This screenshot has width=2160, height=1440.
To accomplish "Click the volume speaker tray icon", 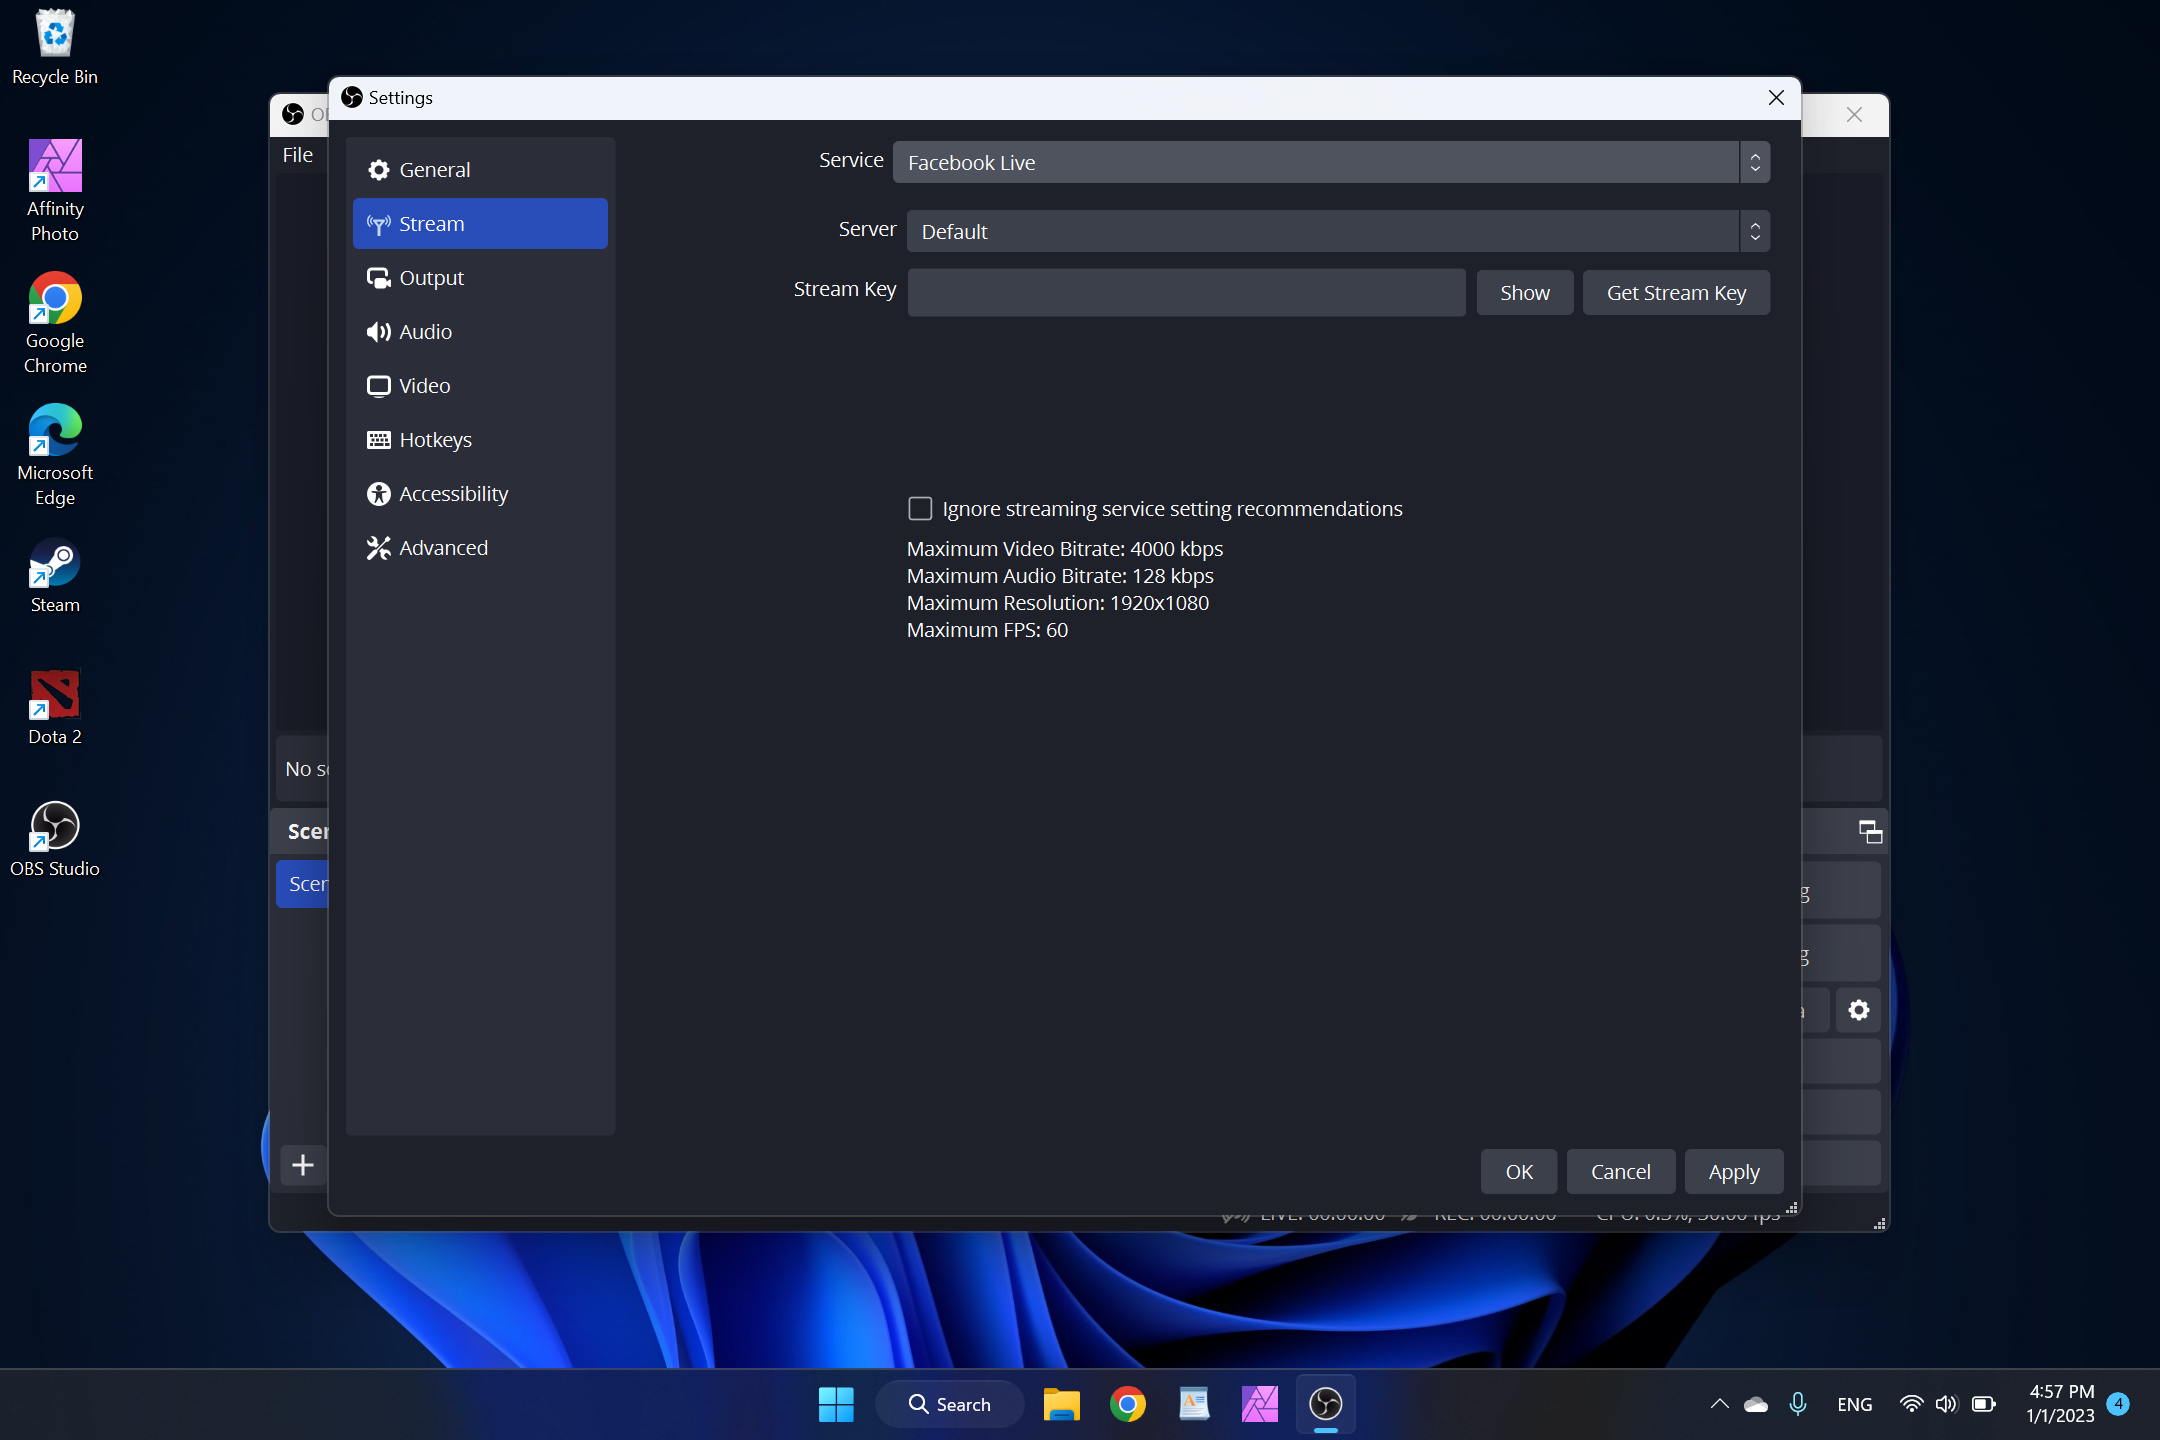I will [1946, 1404].
